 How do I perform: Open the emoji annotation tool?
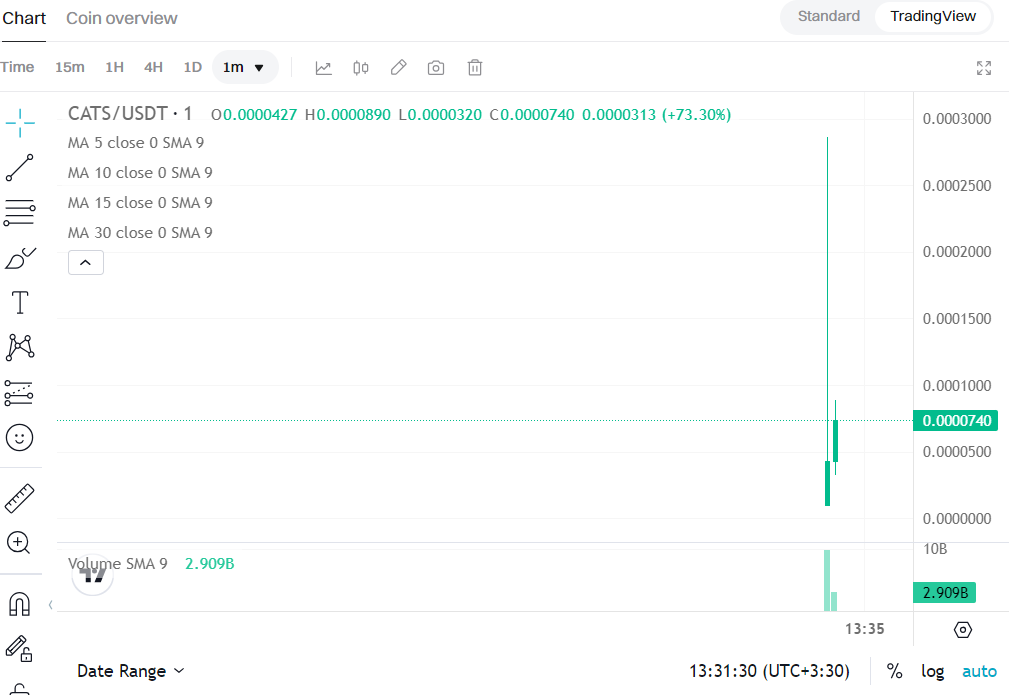[x=20, y=437]
